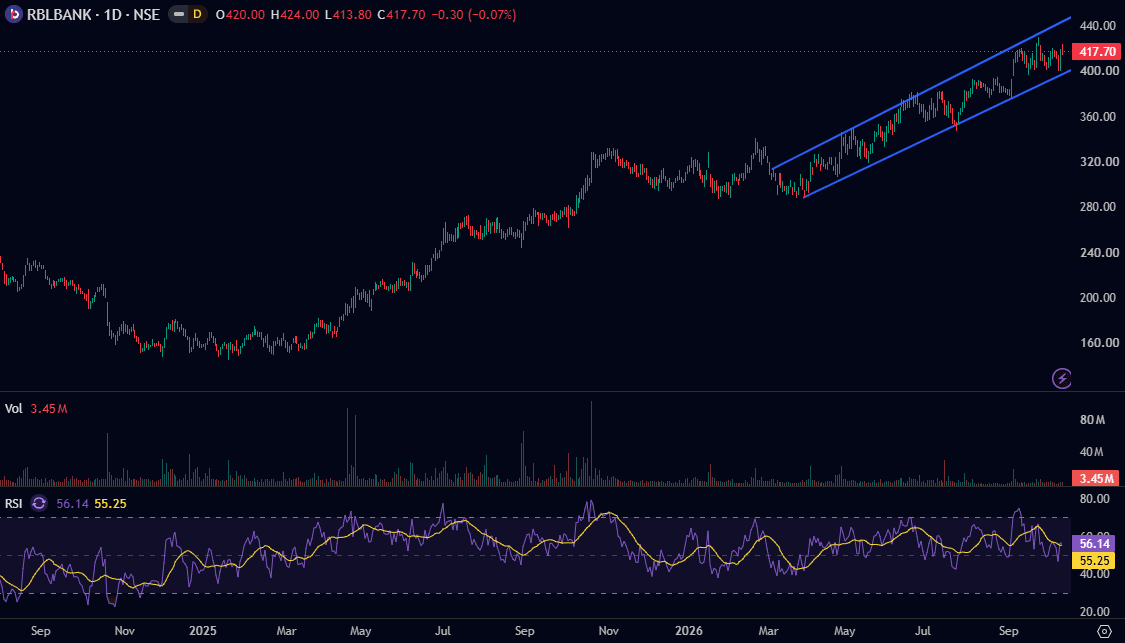Click the change value −0.30 (−0.07%)
The image size is (1125, 643).
[474, 14]
